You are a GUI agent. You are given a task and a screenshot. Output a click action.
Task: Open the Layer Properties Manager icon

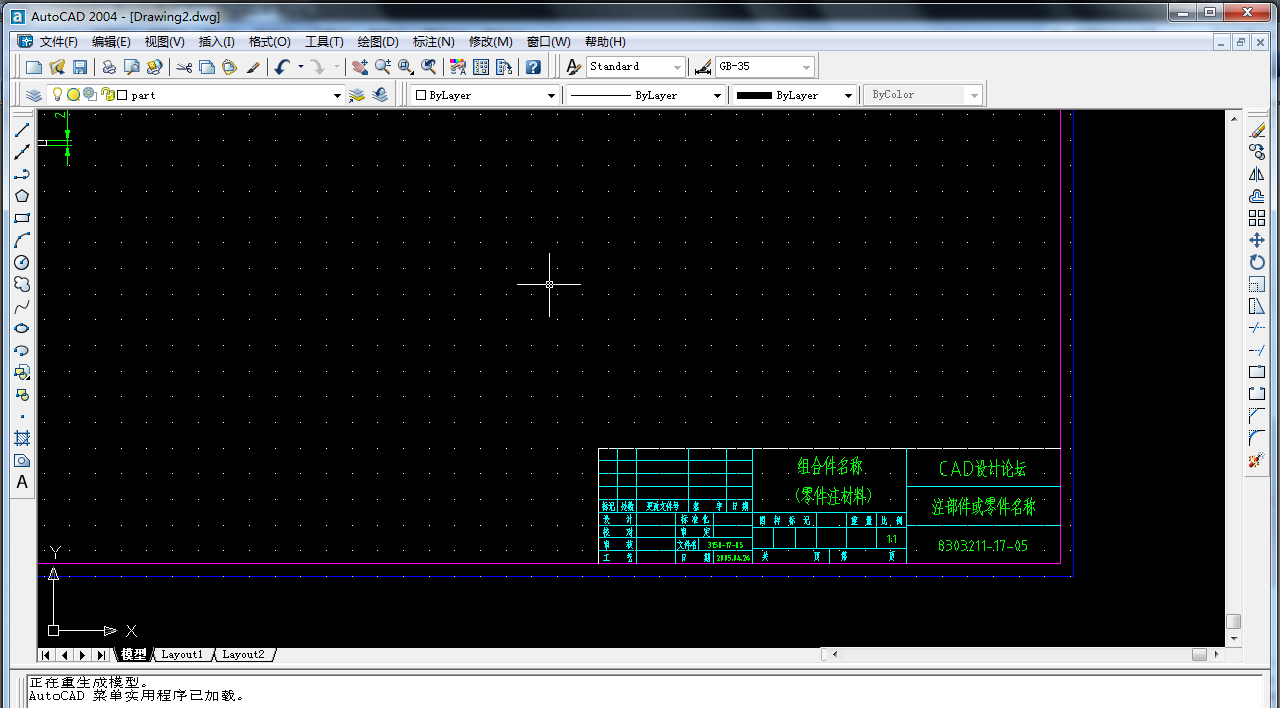(34, 95)
